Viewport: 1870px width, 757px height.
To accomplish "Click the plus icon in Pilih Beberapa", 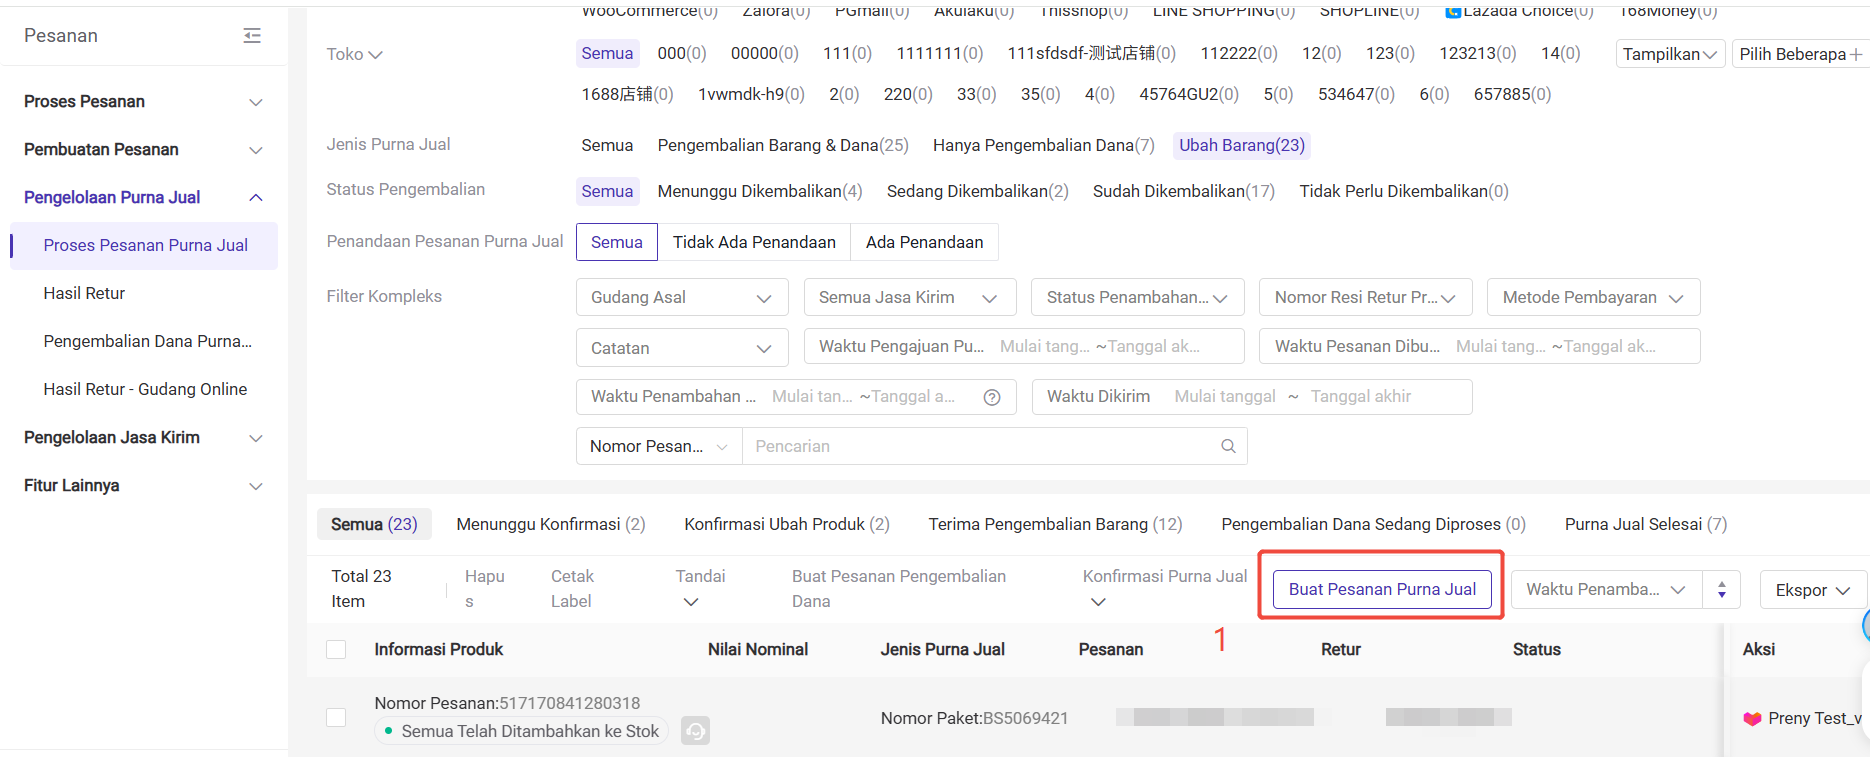I will click(1856, 54).
